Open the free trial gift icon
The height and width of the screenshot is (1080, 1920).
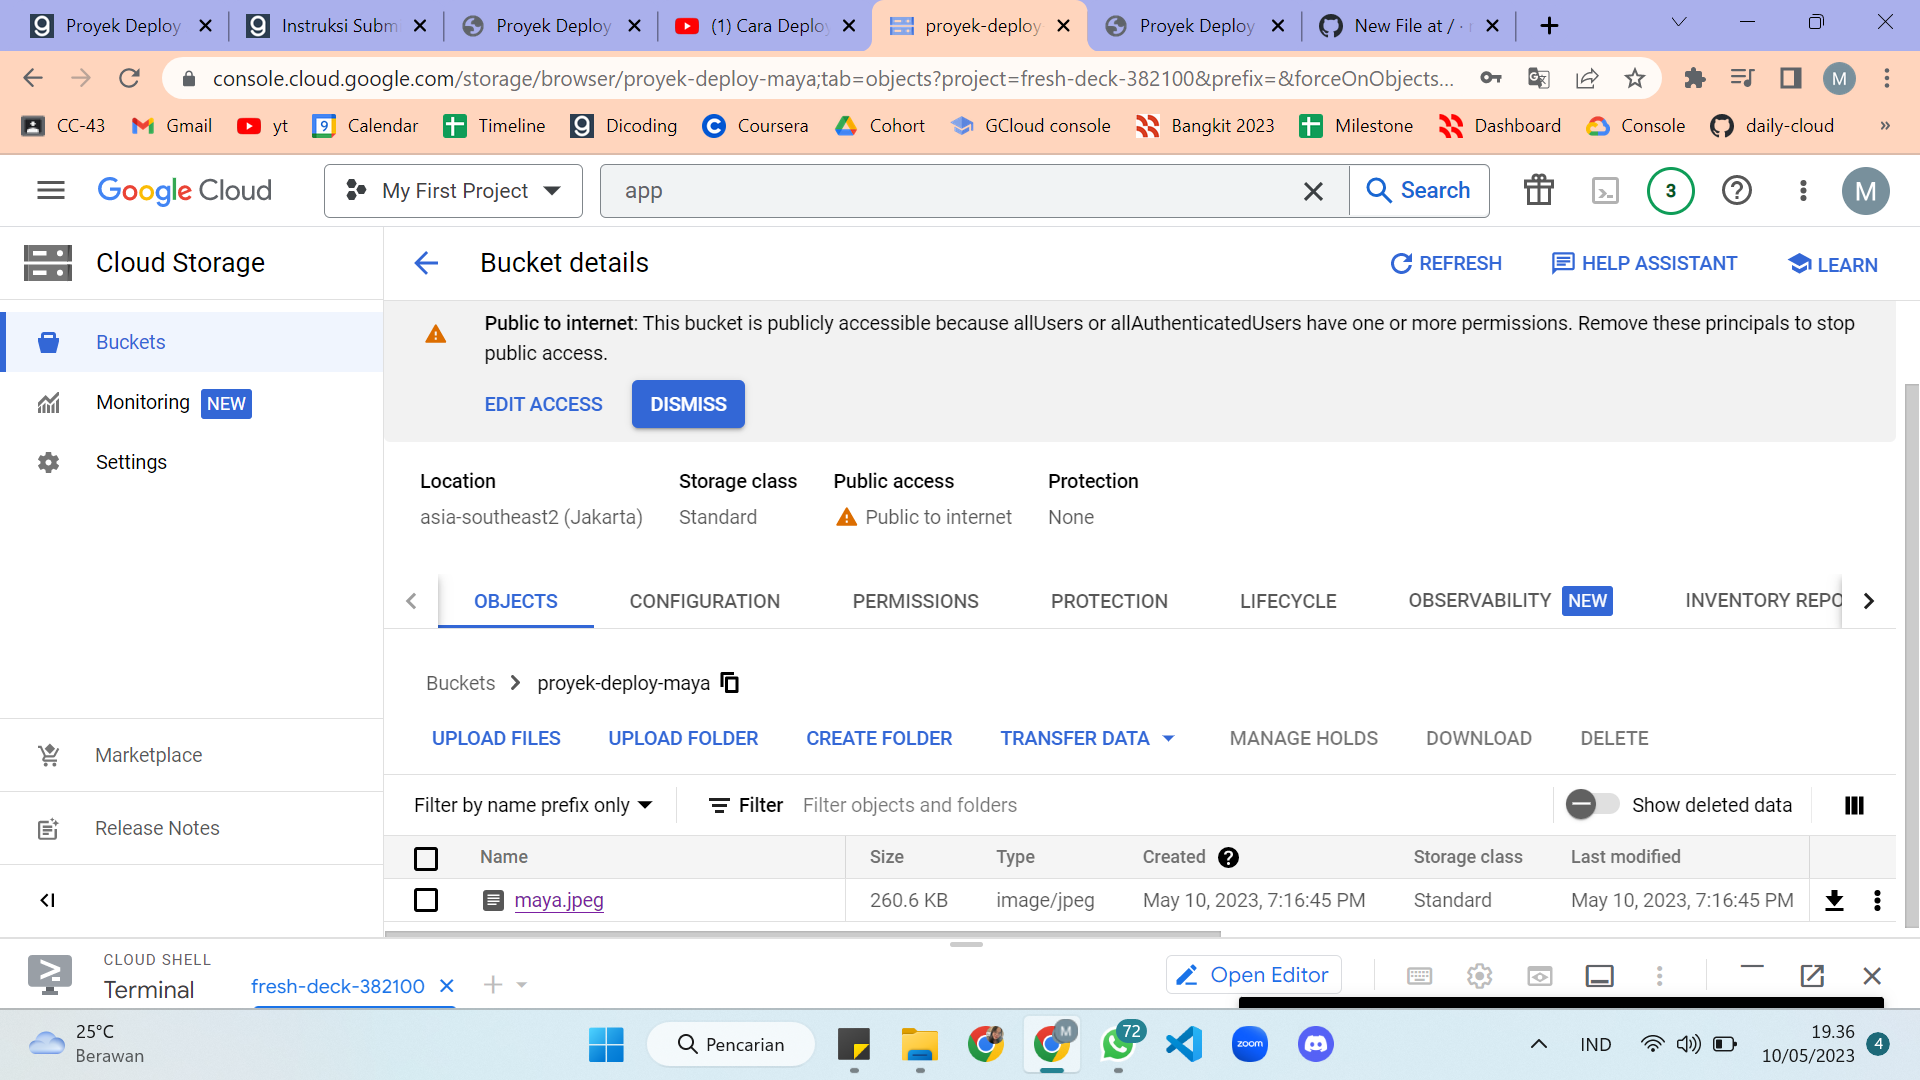pos(1538,190)
